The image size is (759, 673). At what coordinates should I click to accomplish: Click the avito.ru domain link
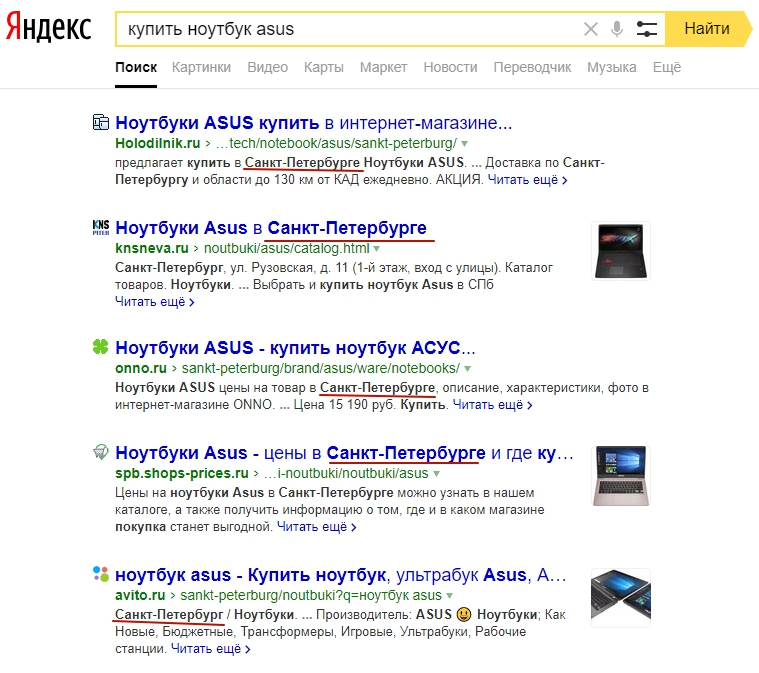(x=140, y=596)
